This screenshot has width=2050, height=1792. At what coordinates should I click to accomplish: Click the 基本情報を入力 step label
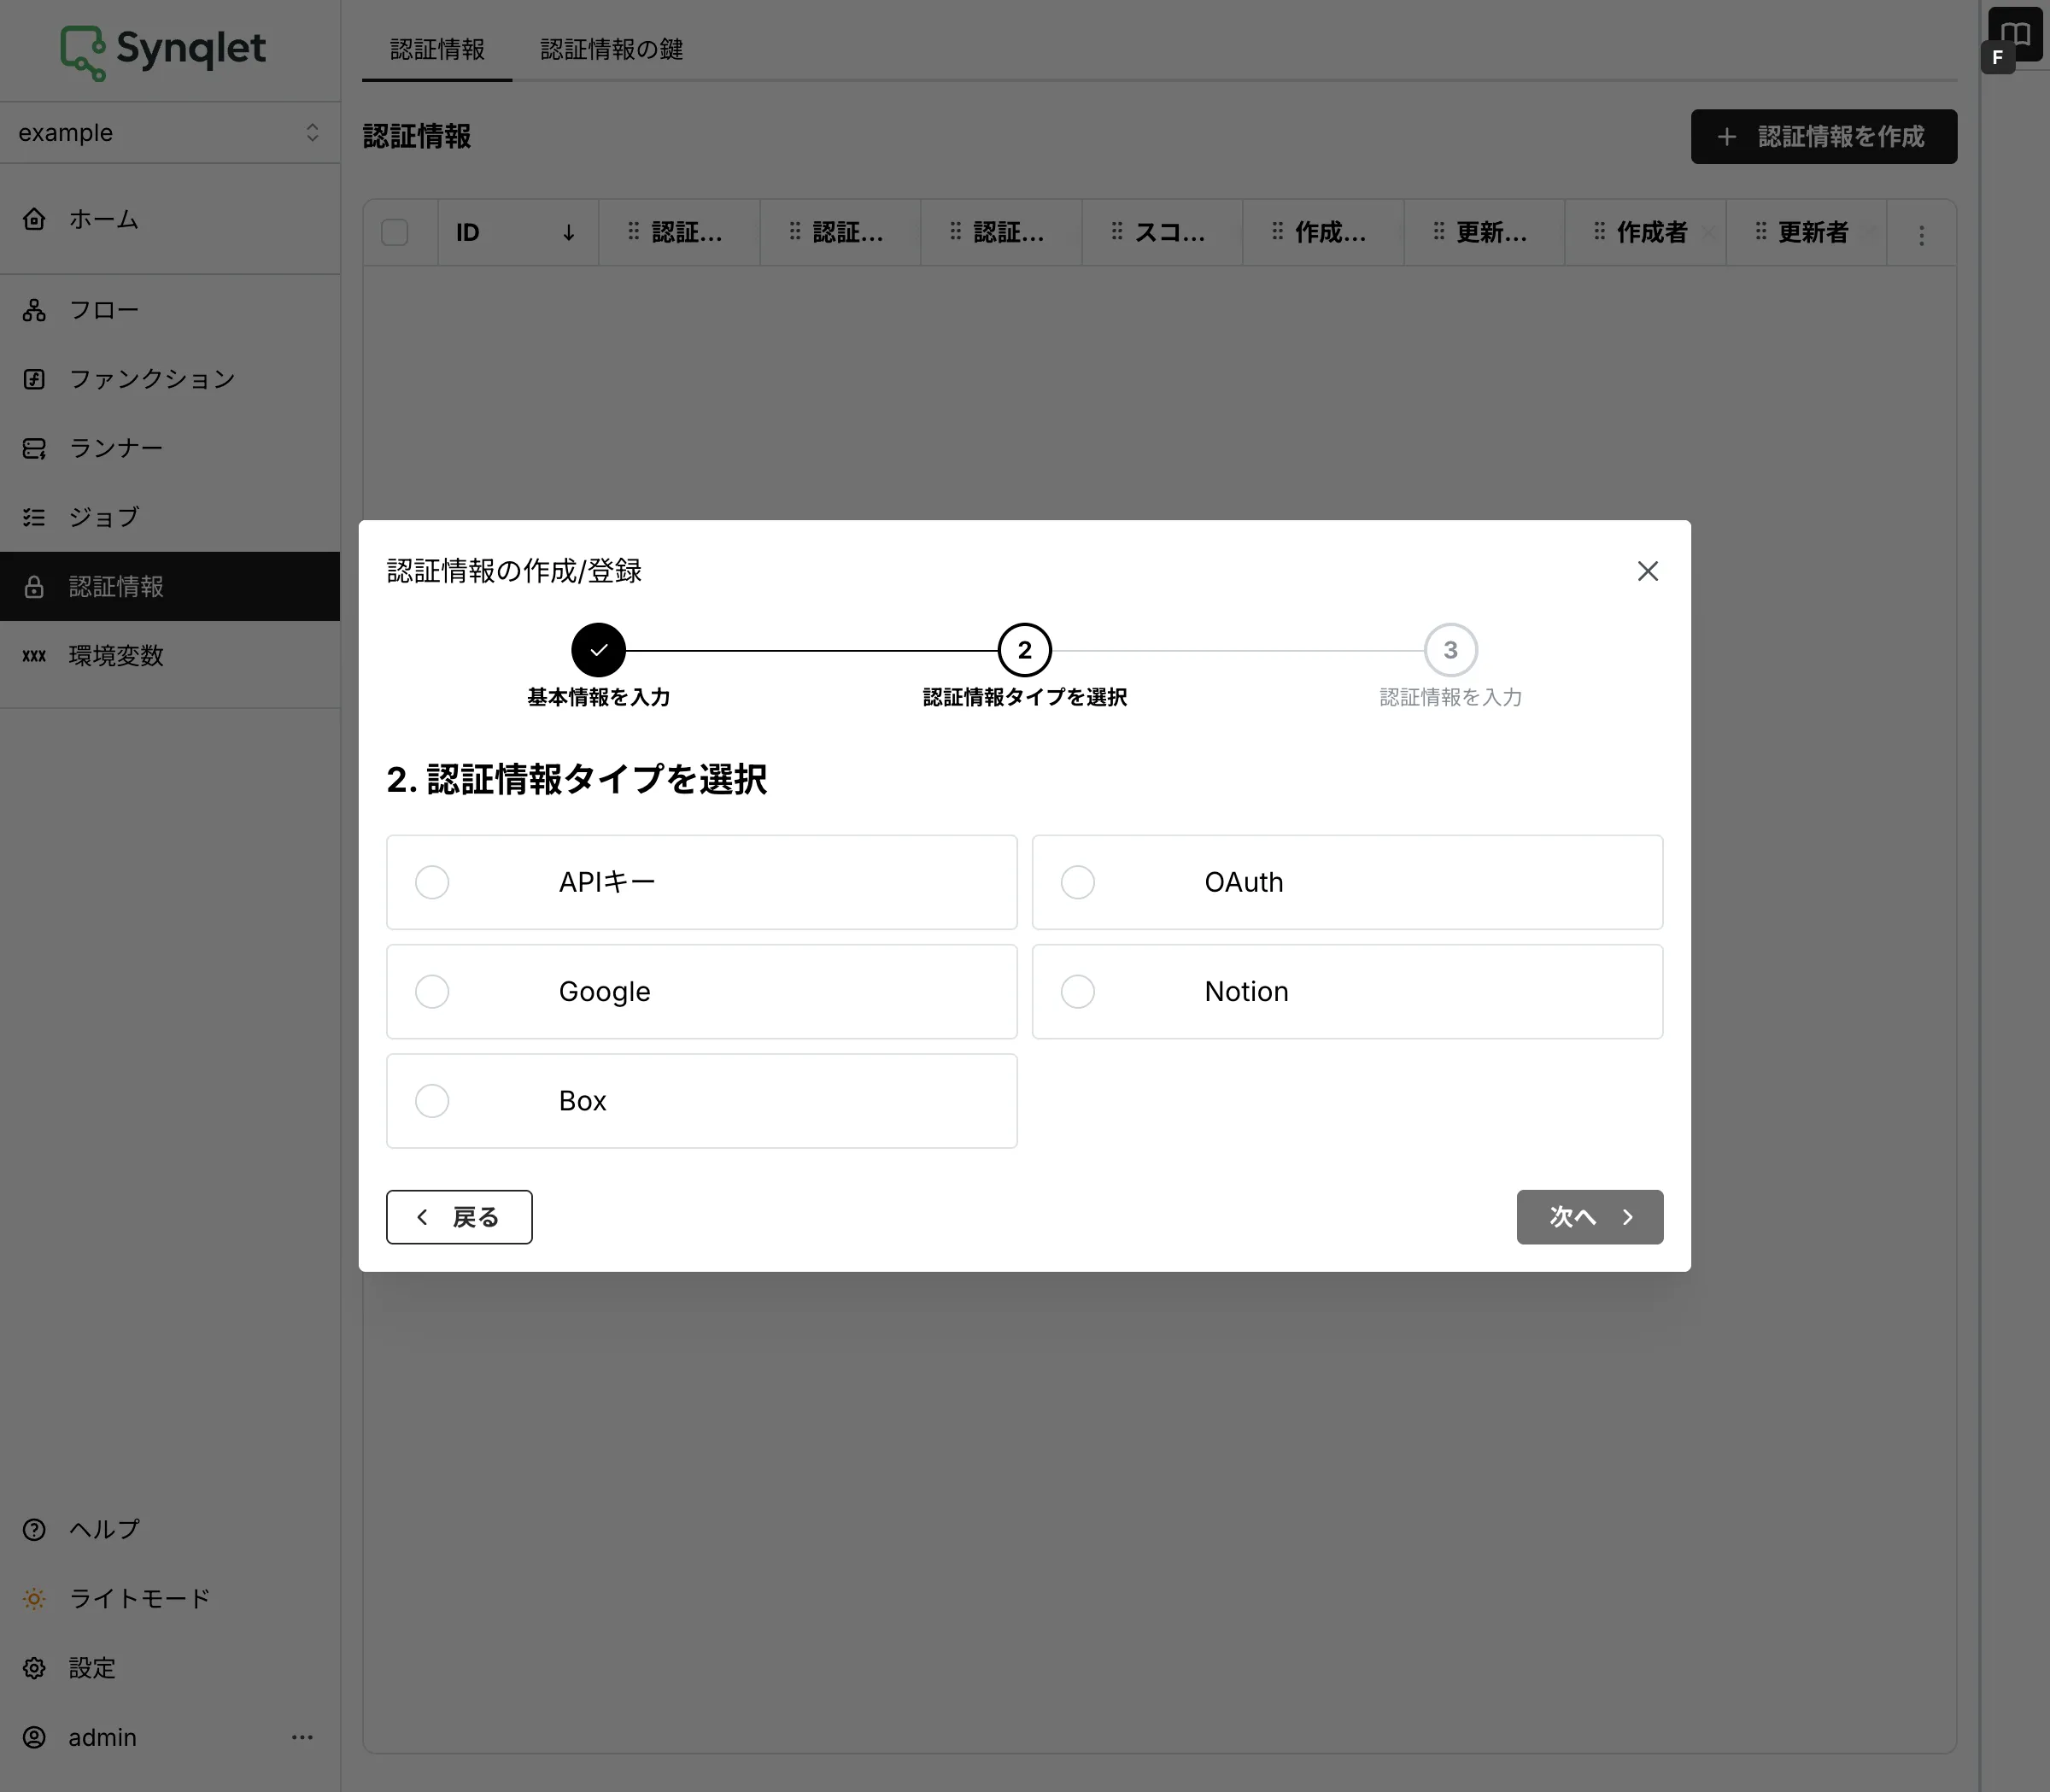tap(598, 697)
